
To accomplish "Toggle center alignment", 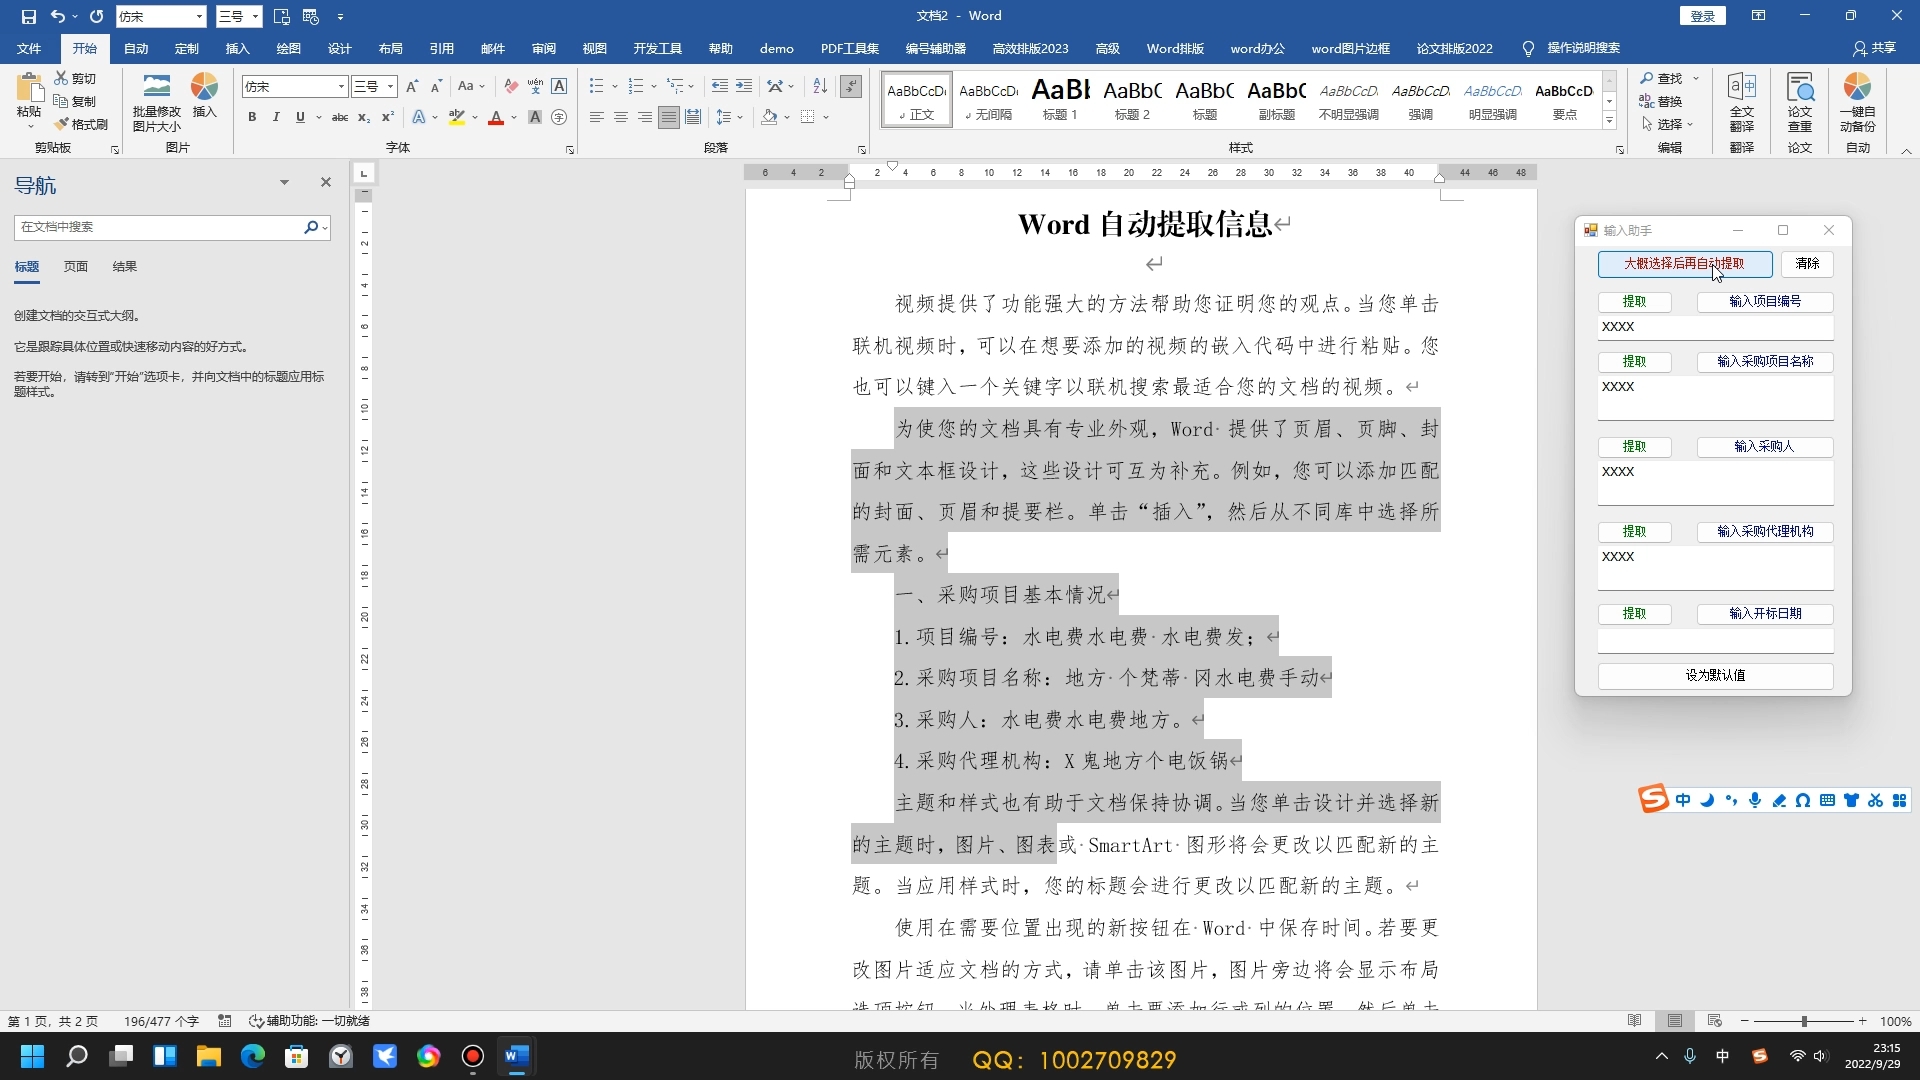I will [621, 117].
